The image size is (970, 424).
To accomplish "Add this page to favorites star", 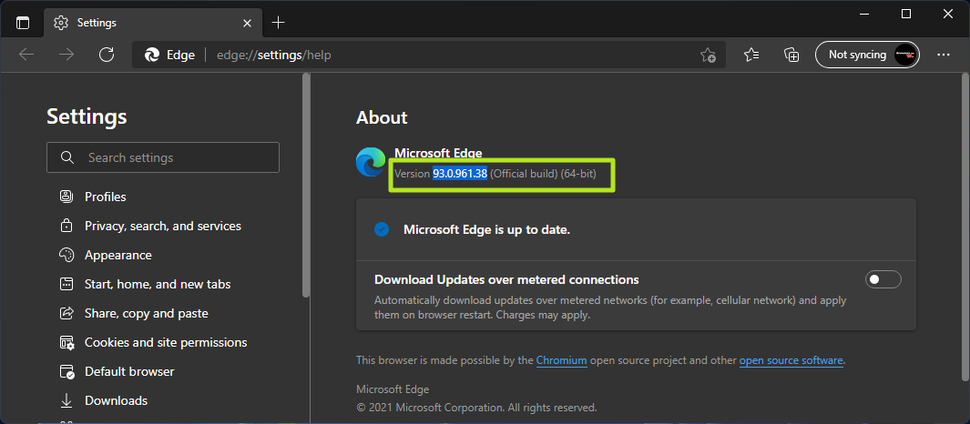I will [x=708, y=55].
